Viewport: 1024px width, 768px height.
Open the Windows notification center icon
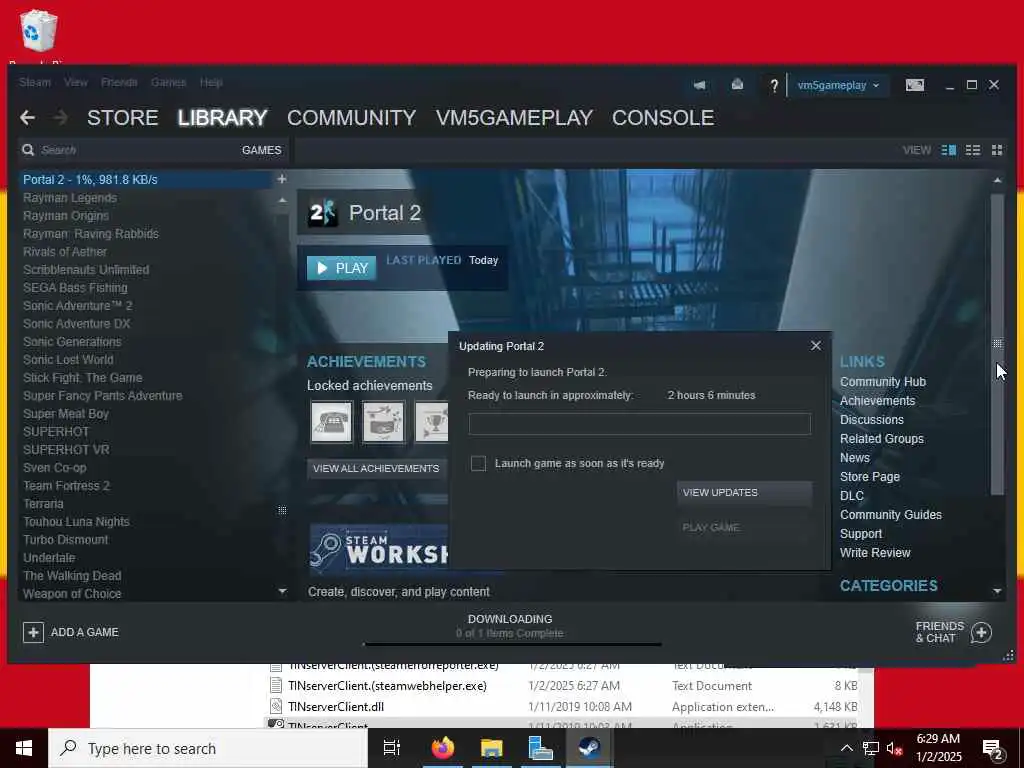(993, 749)
